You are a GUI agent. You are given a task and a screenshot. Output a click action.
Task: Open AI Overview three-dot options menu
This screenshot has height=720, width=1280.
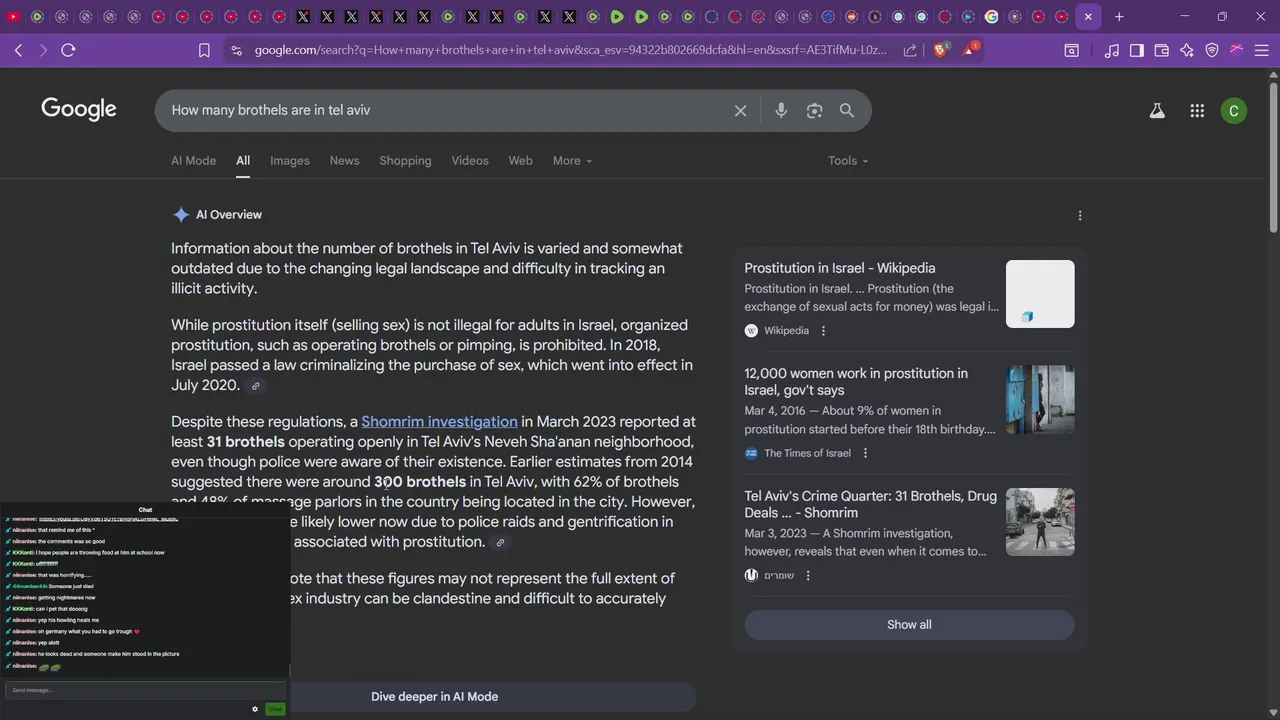pyautogui.click(x=1079, y=215)
